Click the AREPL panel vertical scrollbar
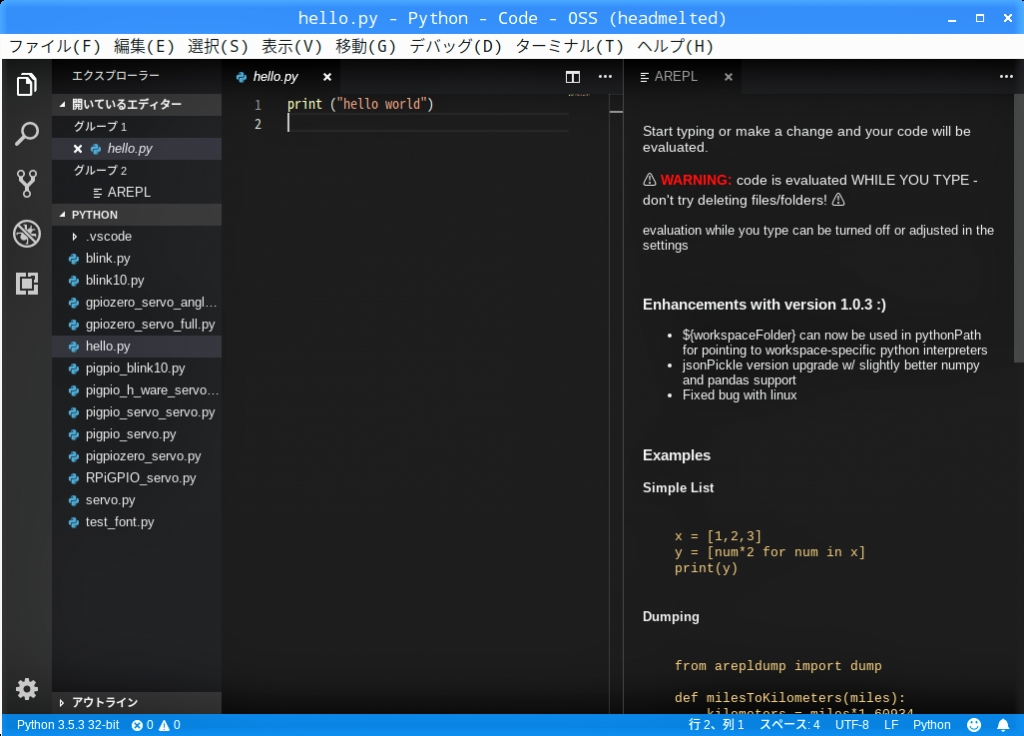This screenshot has width=1024, height=736. click(1018, 228)
